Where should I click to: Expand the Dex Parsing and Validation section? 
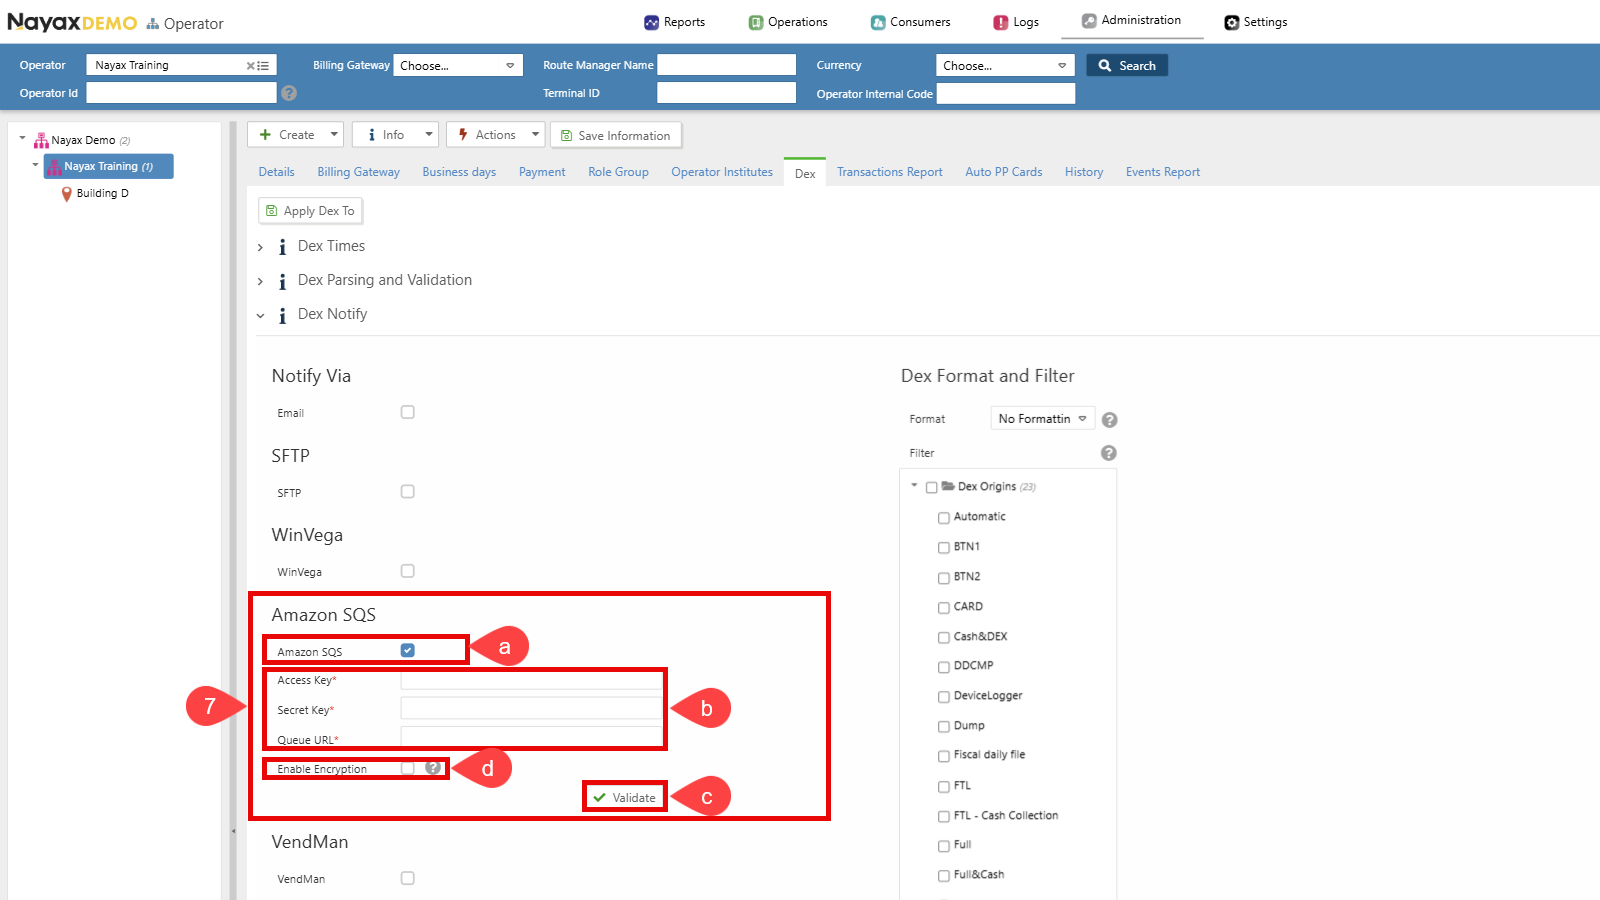261,281
